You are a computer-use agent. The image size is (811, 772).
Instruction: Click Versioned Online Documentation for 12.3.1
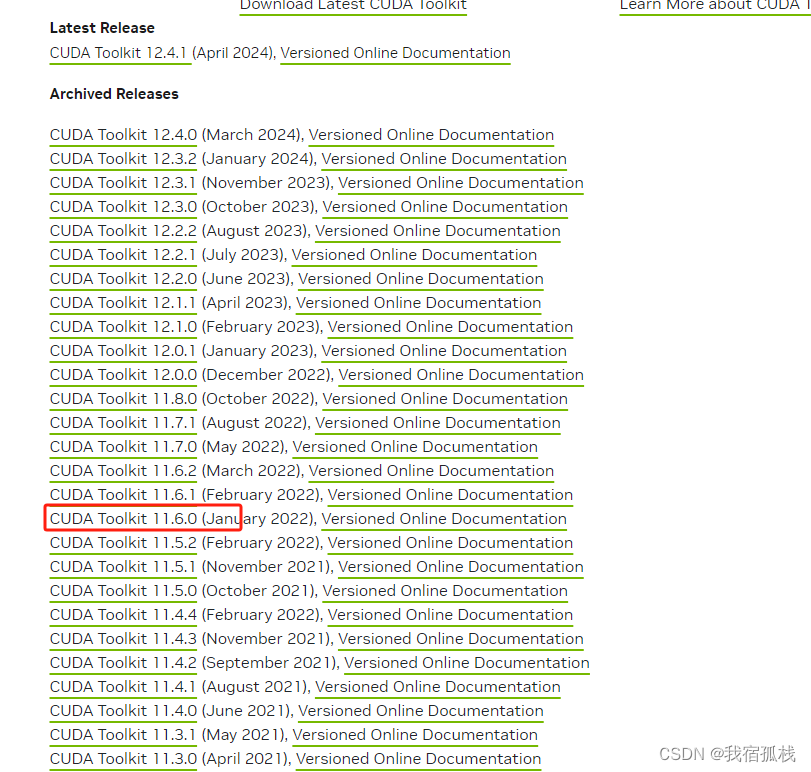(x=460, y=183)
